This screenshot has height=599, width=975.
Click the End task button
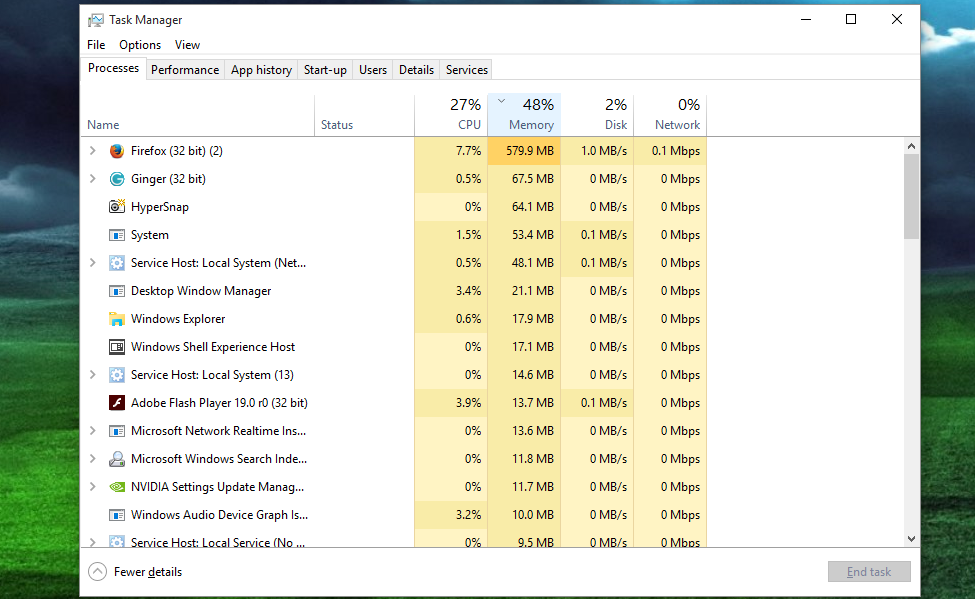869,572
